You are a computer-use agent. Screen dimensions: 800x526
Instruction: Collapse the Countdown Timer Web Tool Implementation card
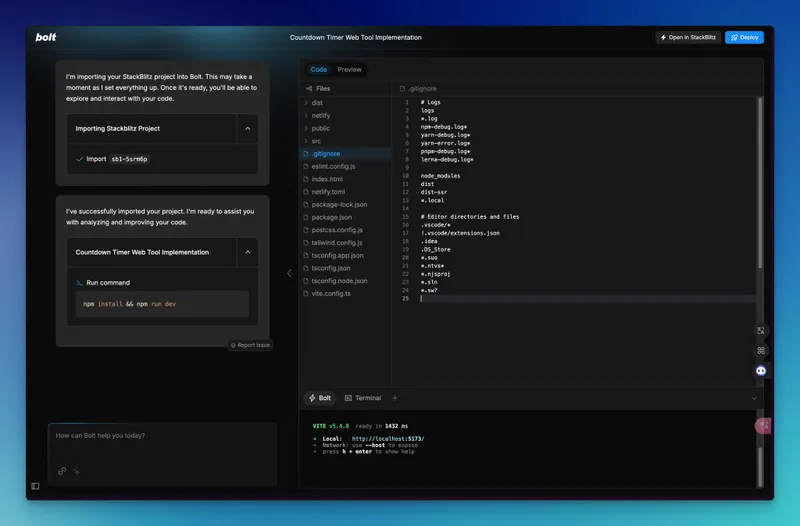247,252
